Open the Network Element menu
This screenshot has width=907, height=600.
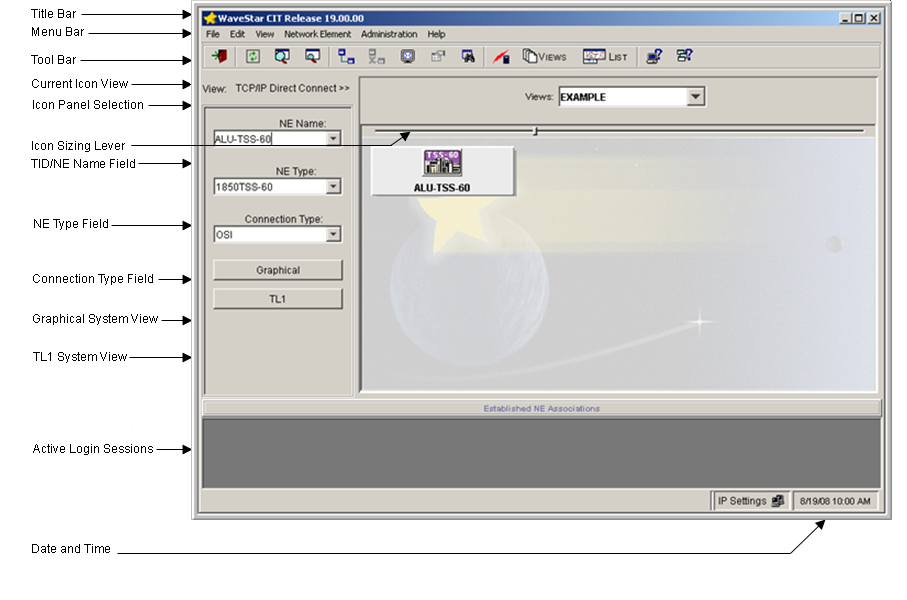[318, 34]
